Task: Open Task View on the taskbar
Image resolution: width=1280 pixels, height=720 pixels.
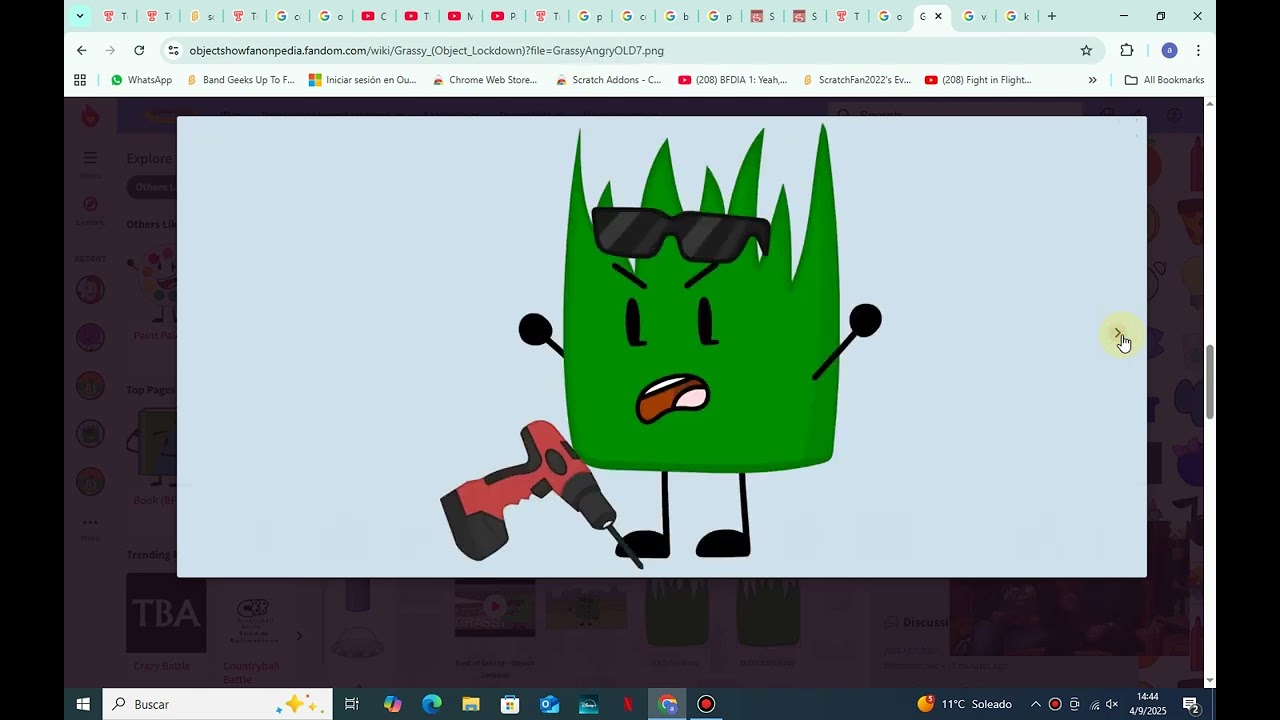Action: (x=352, y=704)
